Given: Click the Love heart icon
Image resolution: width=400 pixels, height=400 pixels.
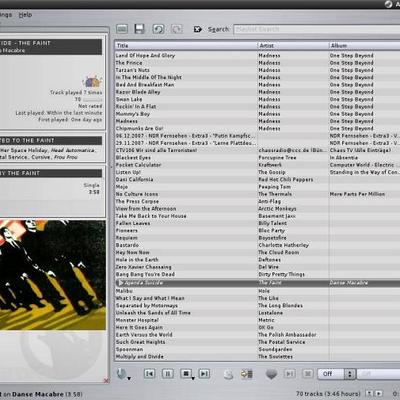Looking at the screenshot, I should pos(271,374).
